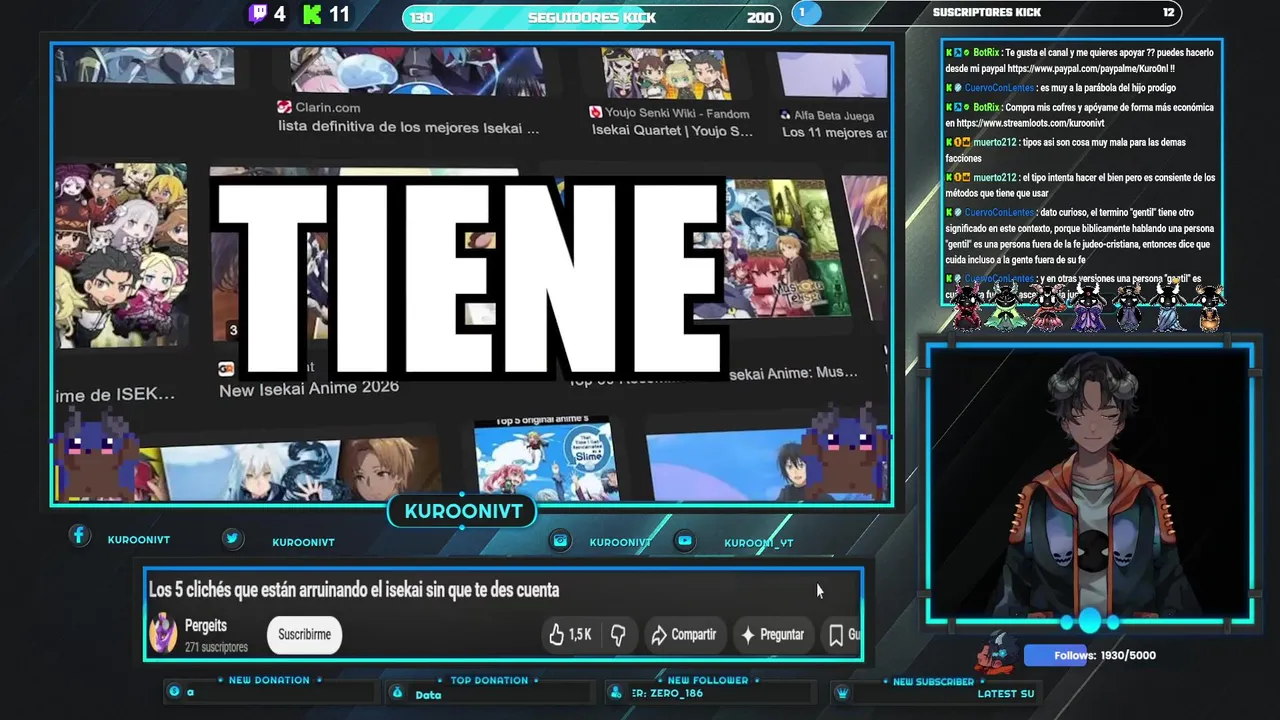1280x720 pixels.
Task: Like the video with the thumbs-up icon
Action: (x=556, y=634)
